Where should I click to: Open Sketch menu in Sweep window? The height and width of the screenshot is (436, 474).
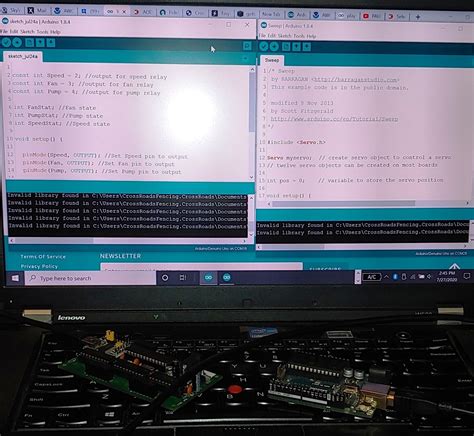click(284, 36)
